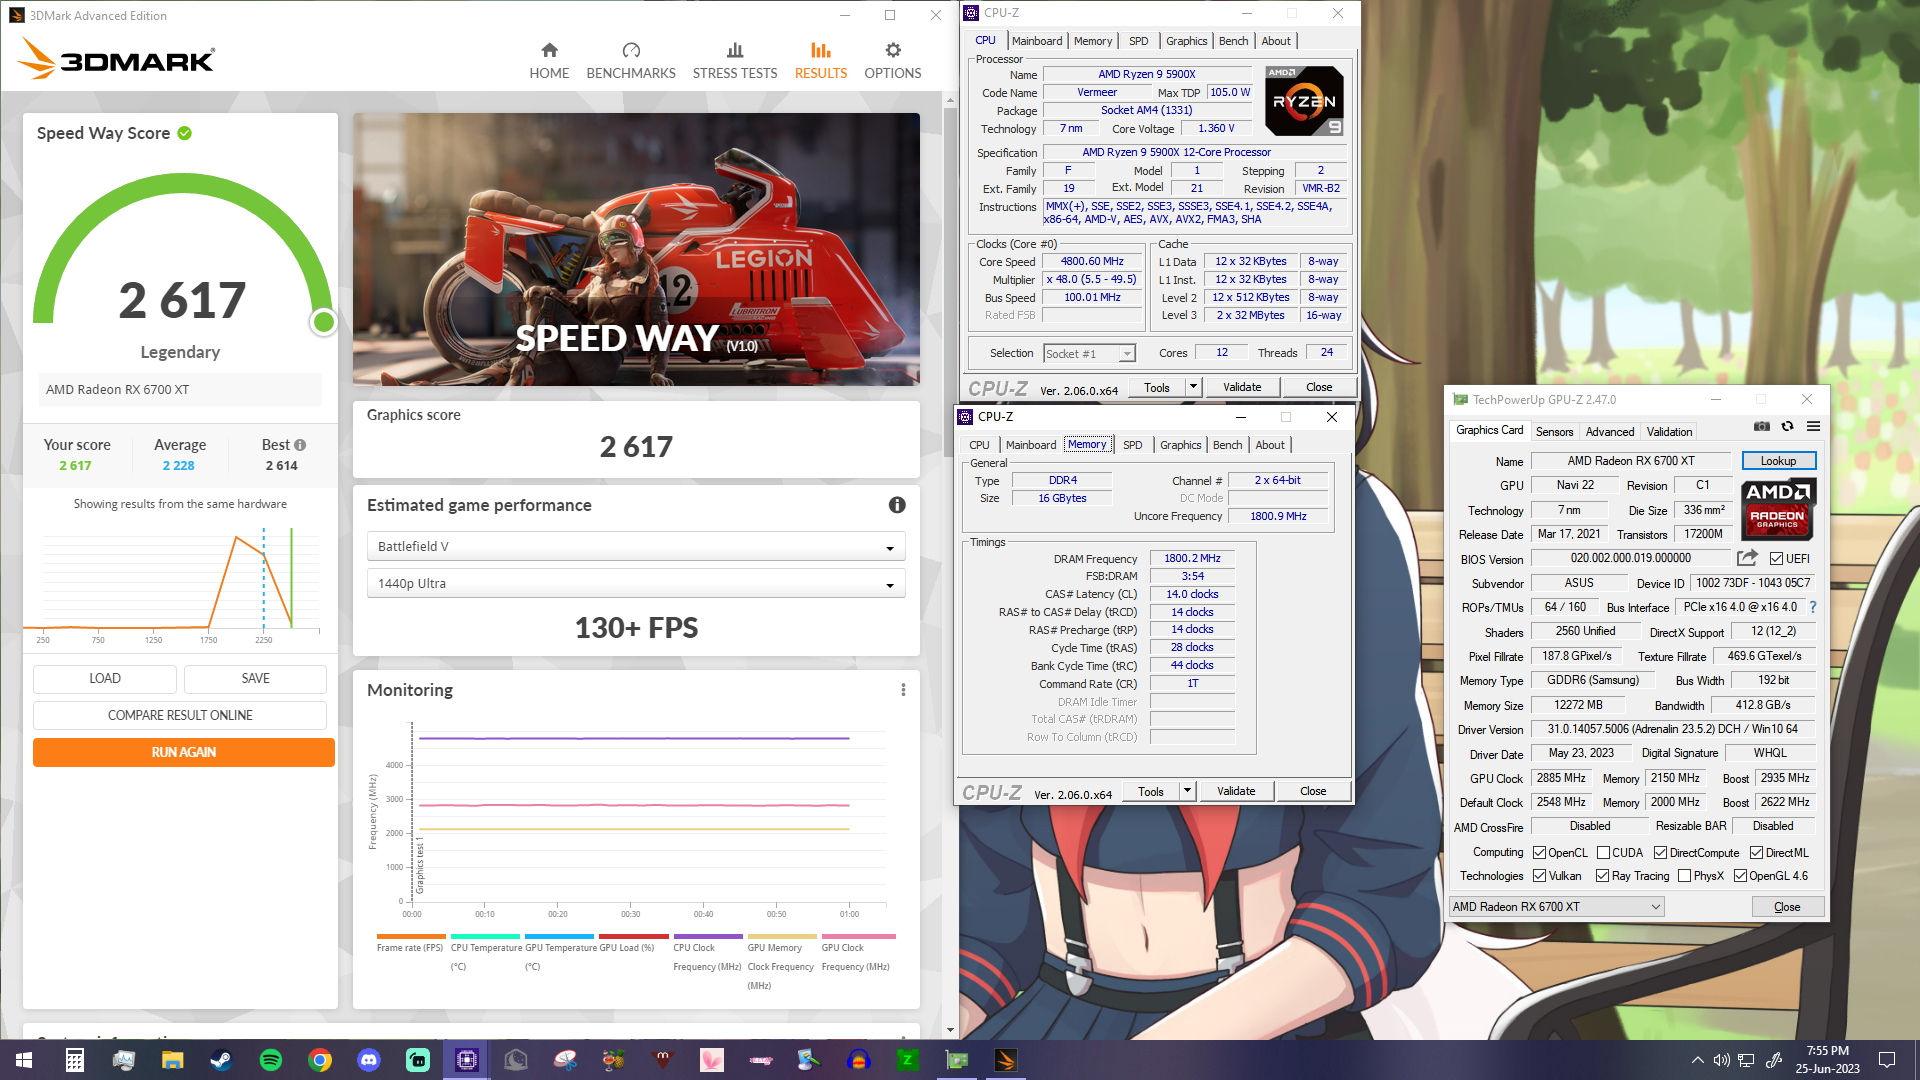Switch to Advanced tab in GPU-Z

[x=1610, y=432]
